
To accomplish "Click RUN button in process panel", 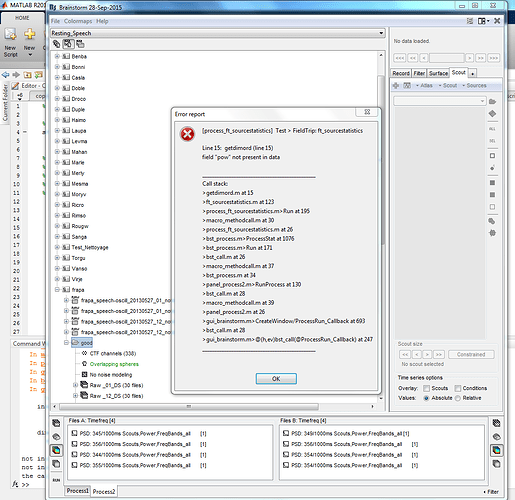I will click(56, 480).
